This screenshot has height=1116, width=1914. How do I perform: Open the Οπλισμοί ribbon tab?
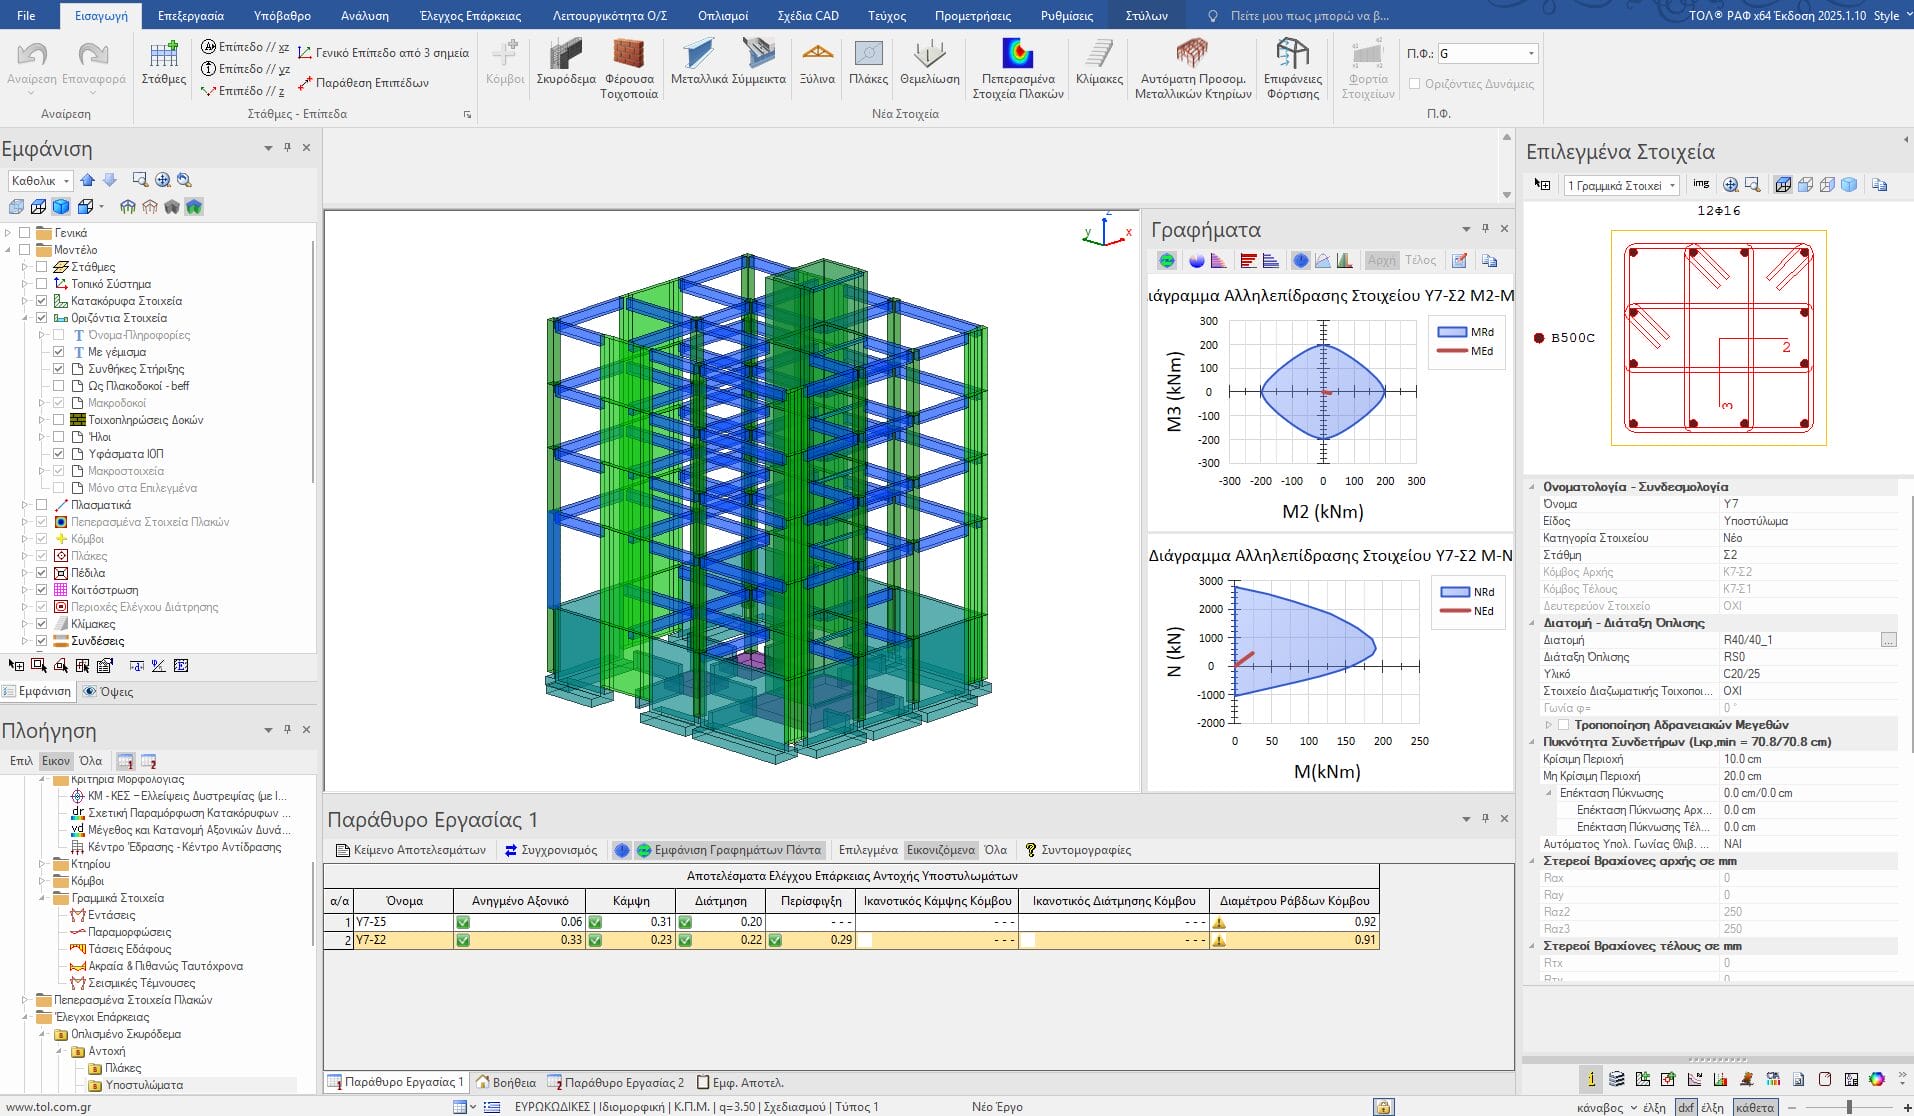click(722, 16)
